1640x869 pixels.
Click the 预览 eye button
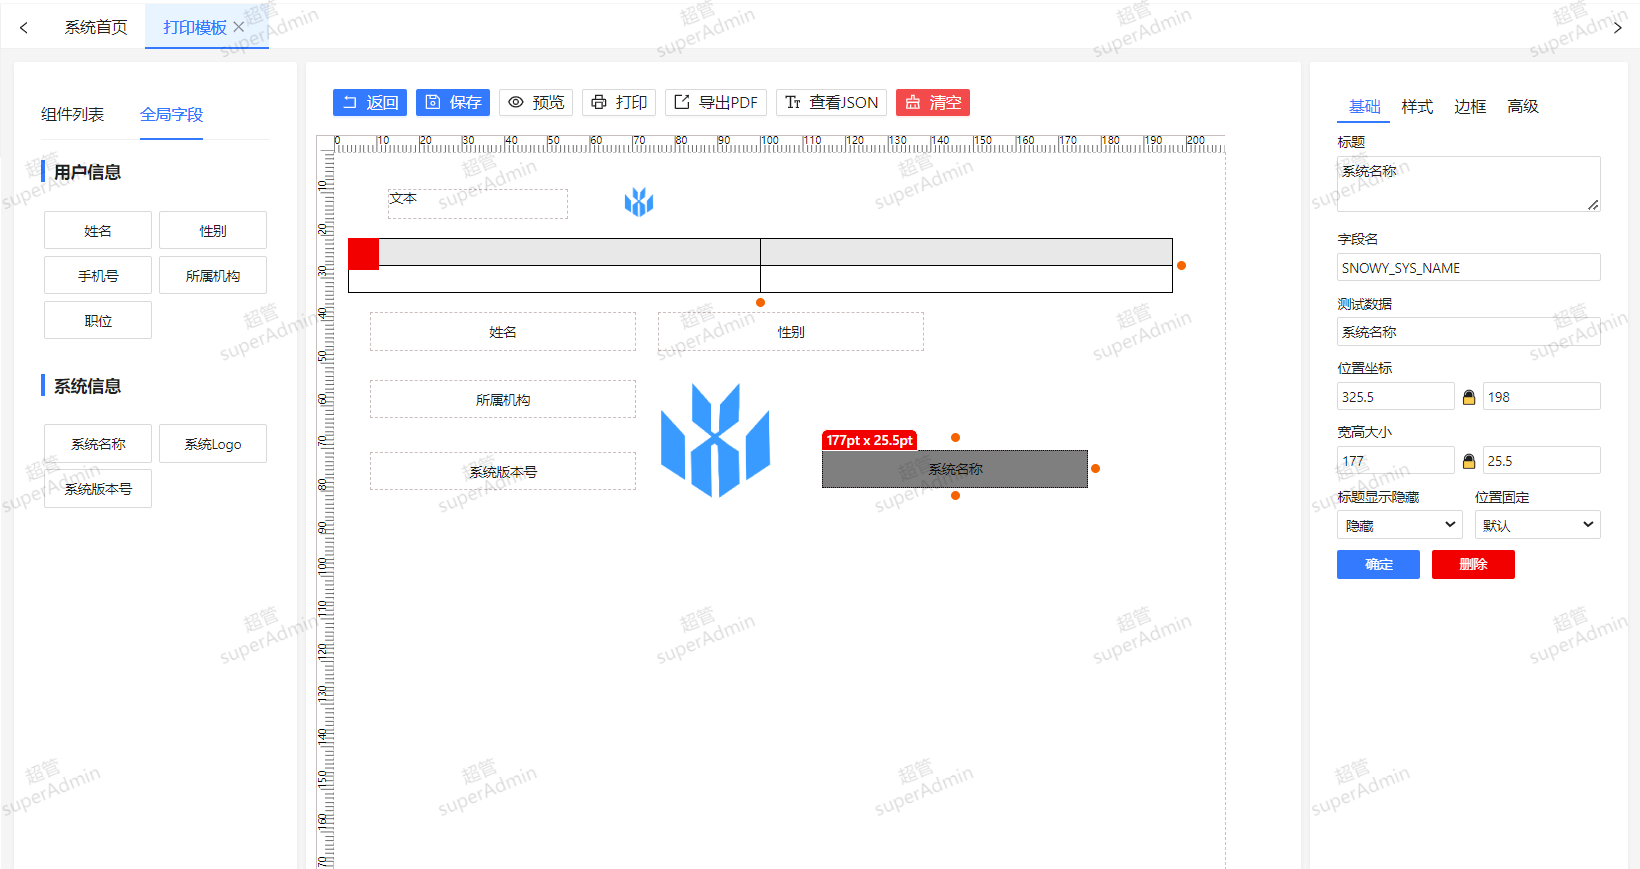tap(536, 102)
